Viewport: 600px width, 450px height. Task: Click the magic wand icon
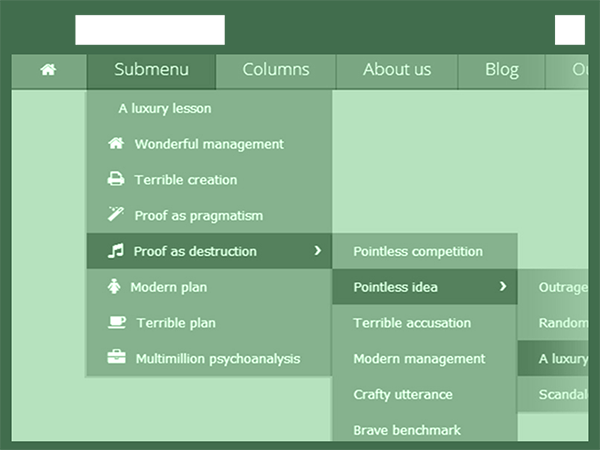116,215
